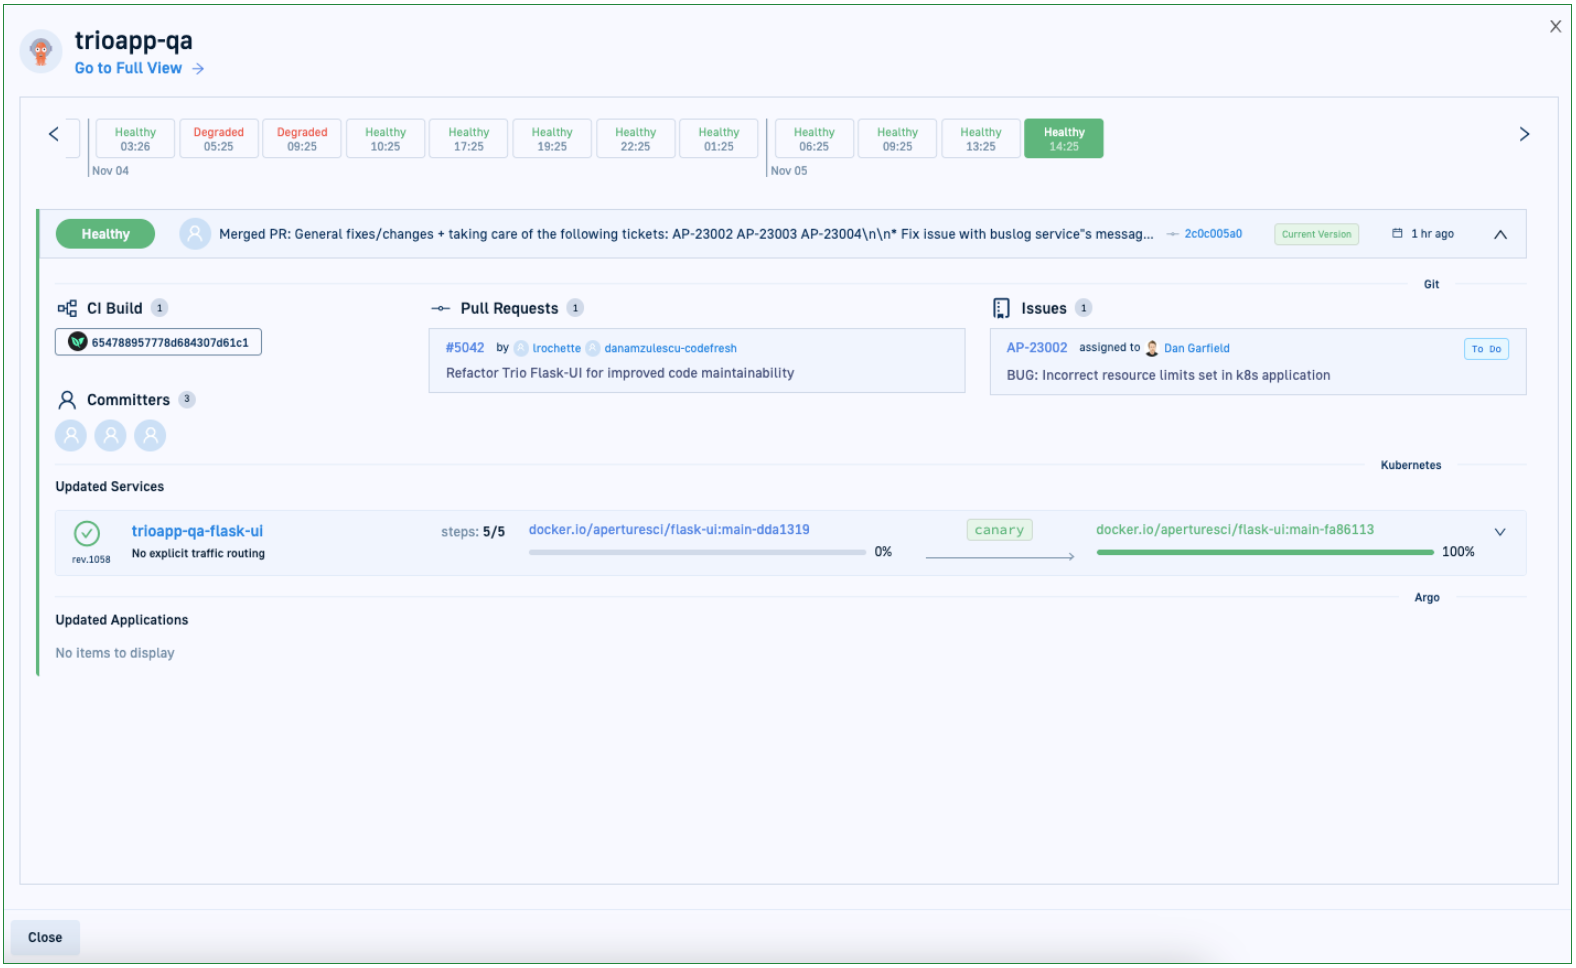Advance timeline with the right arrow
The height and width of the screenshot is (968, 1576).
click(1523, 134)
